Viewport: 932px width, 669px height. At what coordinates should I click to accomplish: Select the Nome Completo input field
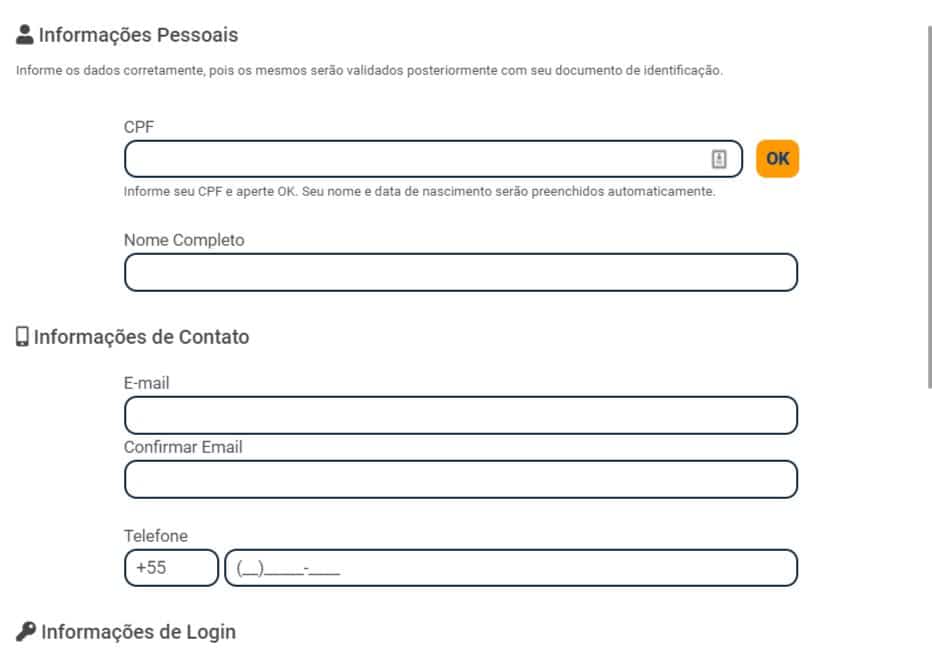[460, 270]
